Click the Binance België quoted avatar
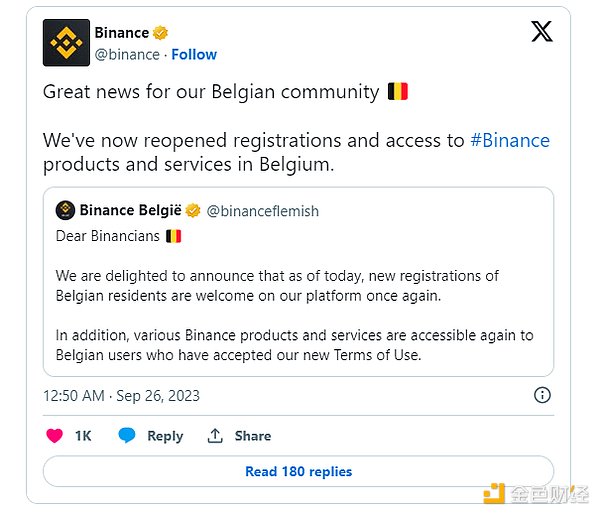 [x=65, y=210]
